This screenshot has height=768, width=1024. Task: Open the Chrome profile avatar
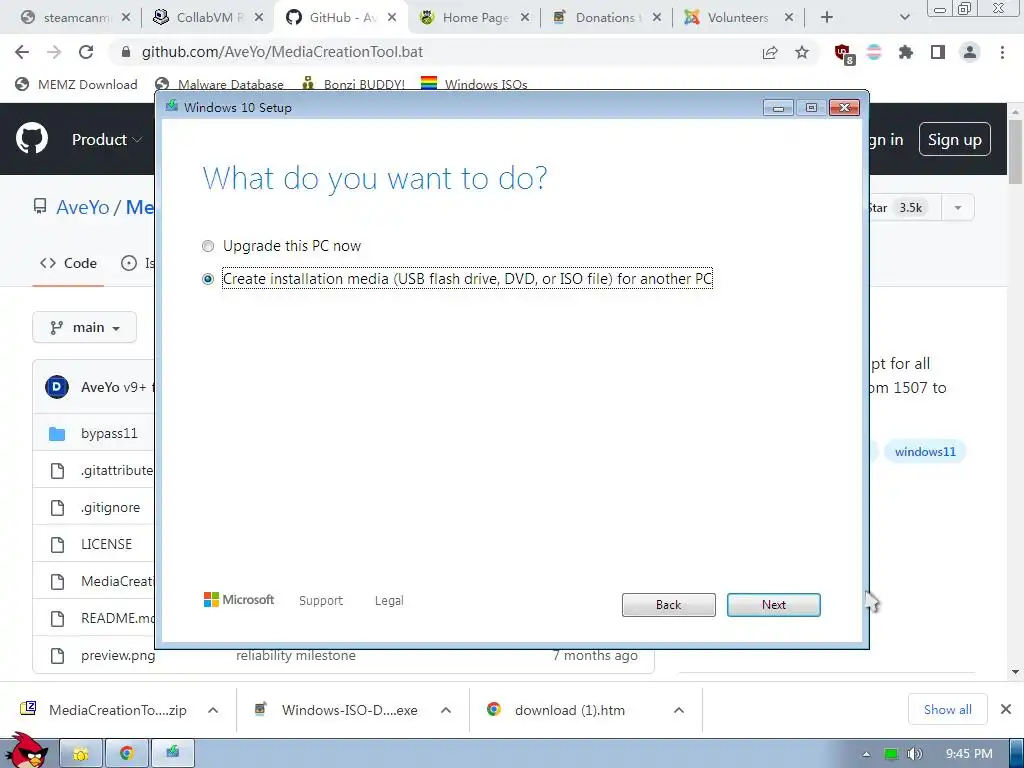970,52
